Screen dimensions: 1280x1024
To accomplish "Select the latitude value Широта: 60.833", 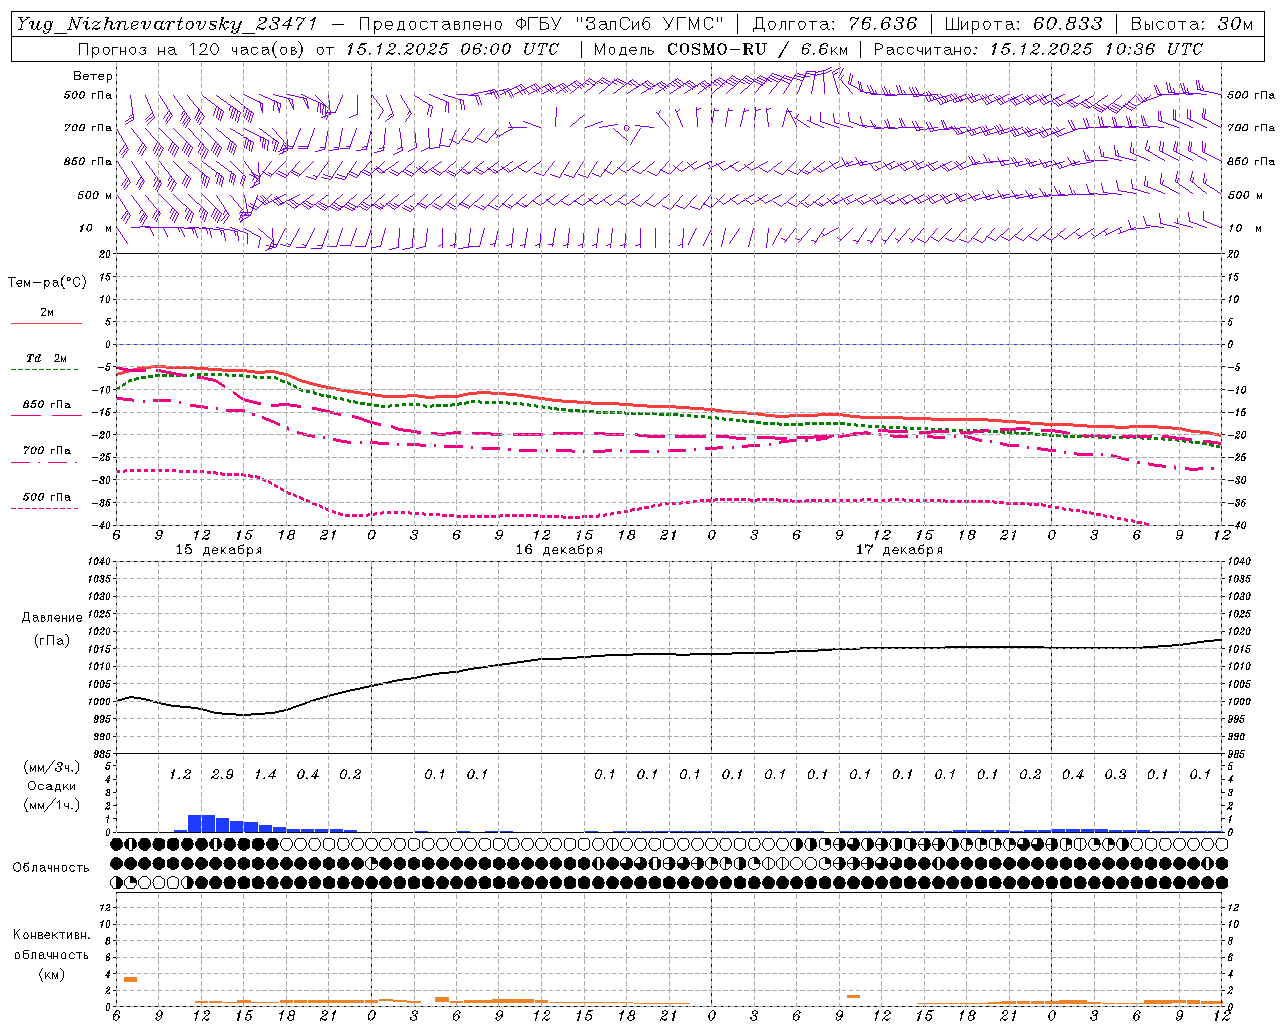I will pyautogui.click(x=1023, y=24).
